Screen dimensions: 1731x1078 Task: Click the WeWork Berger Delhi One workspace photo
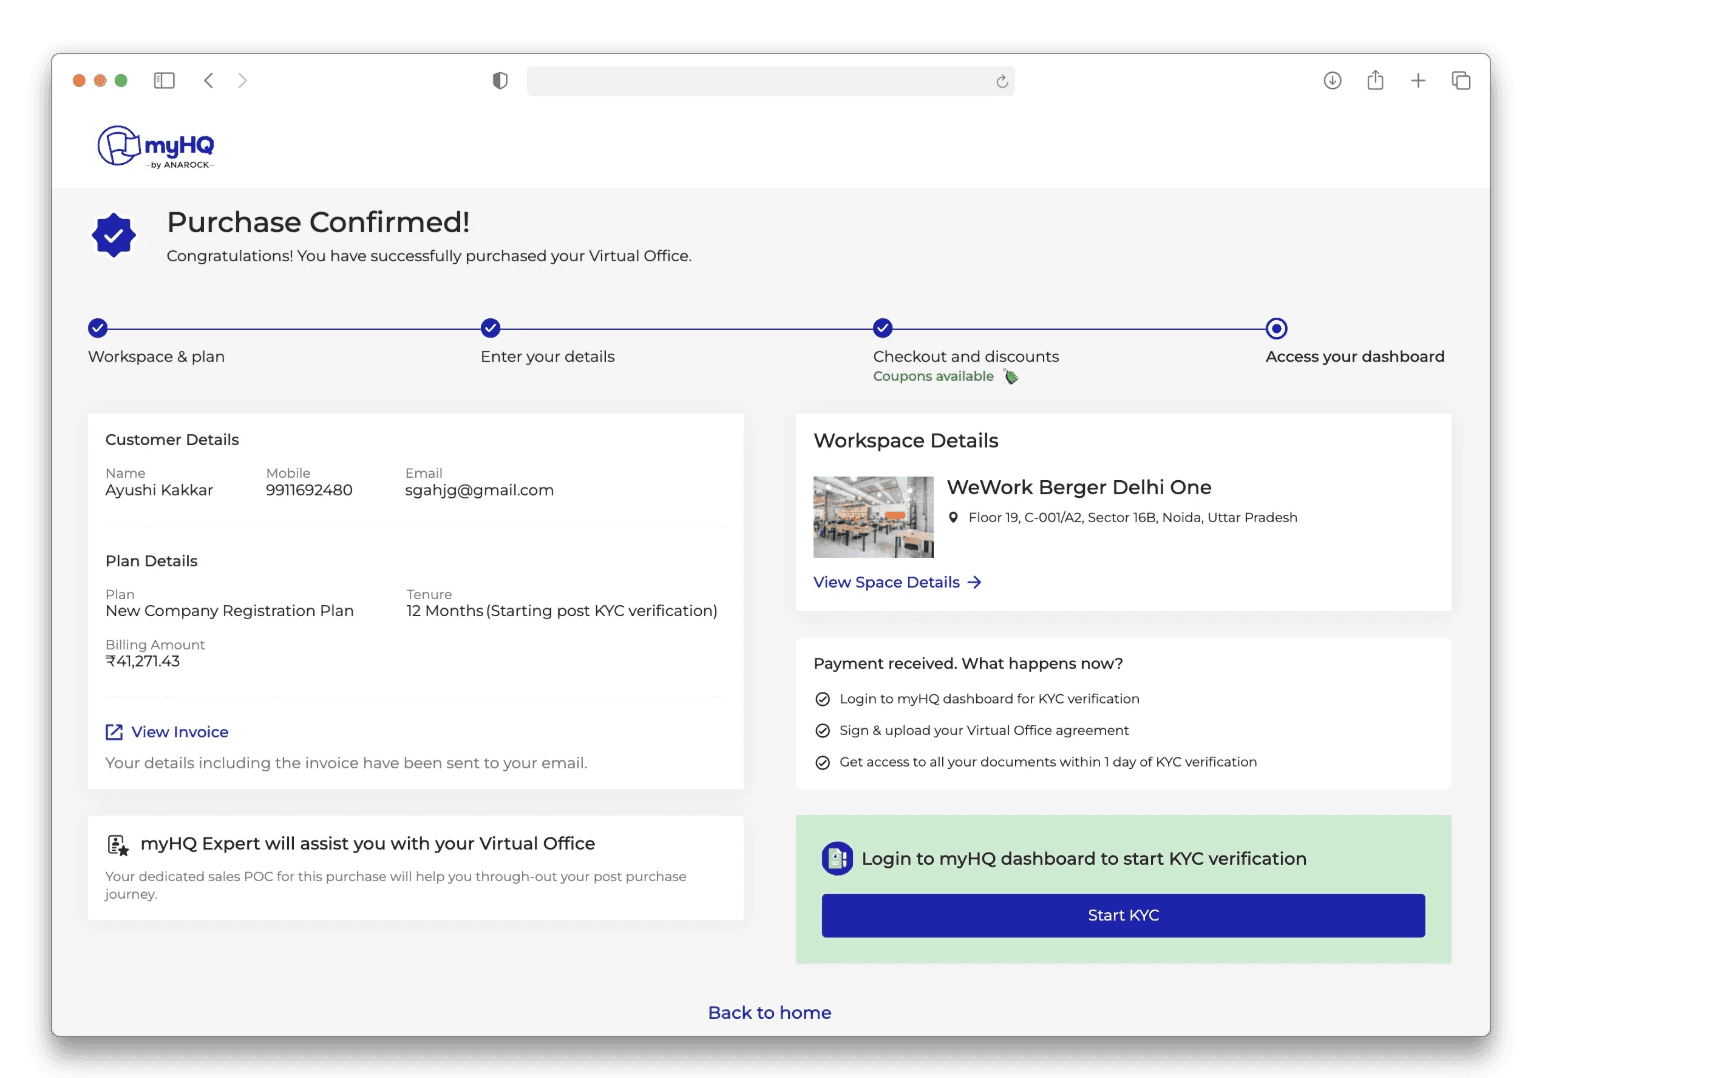pos(873,516)
